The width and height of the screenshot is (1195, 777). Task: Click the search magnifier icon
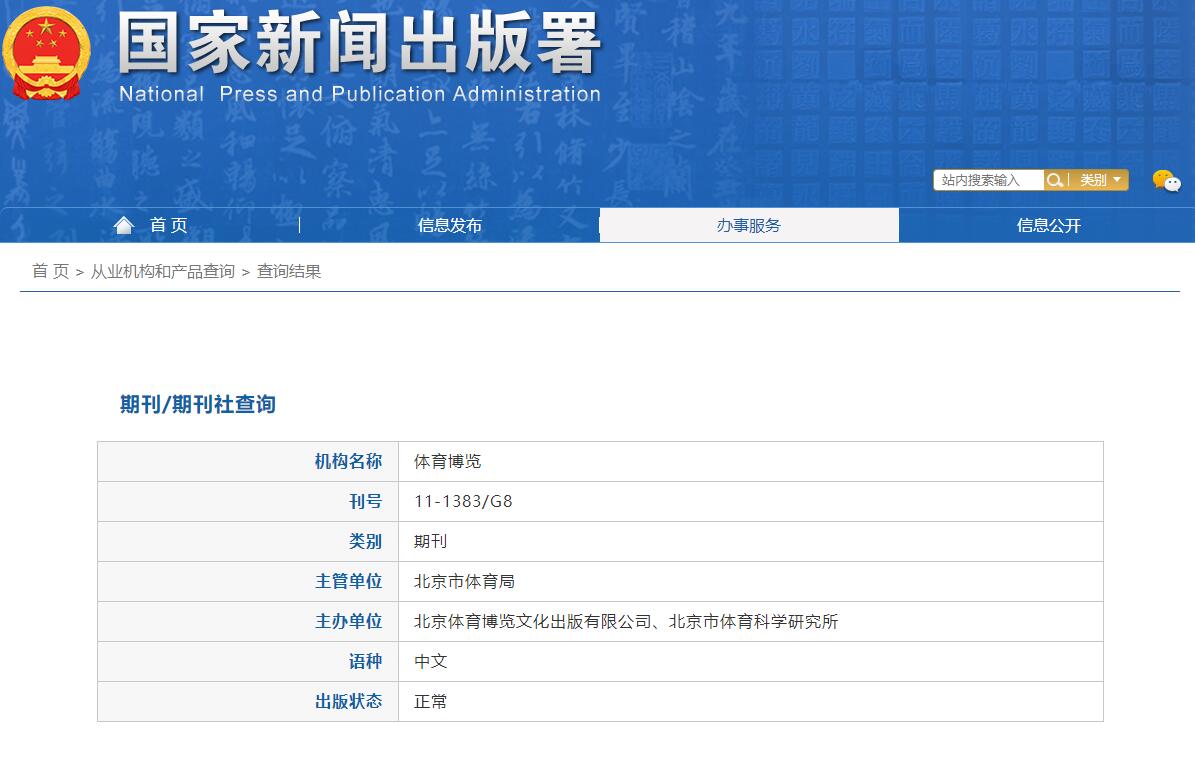[x=1055, y=180]
